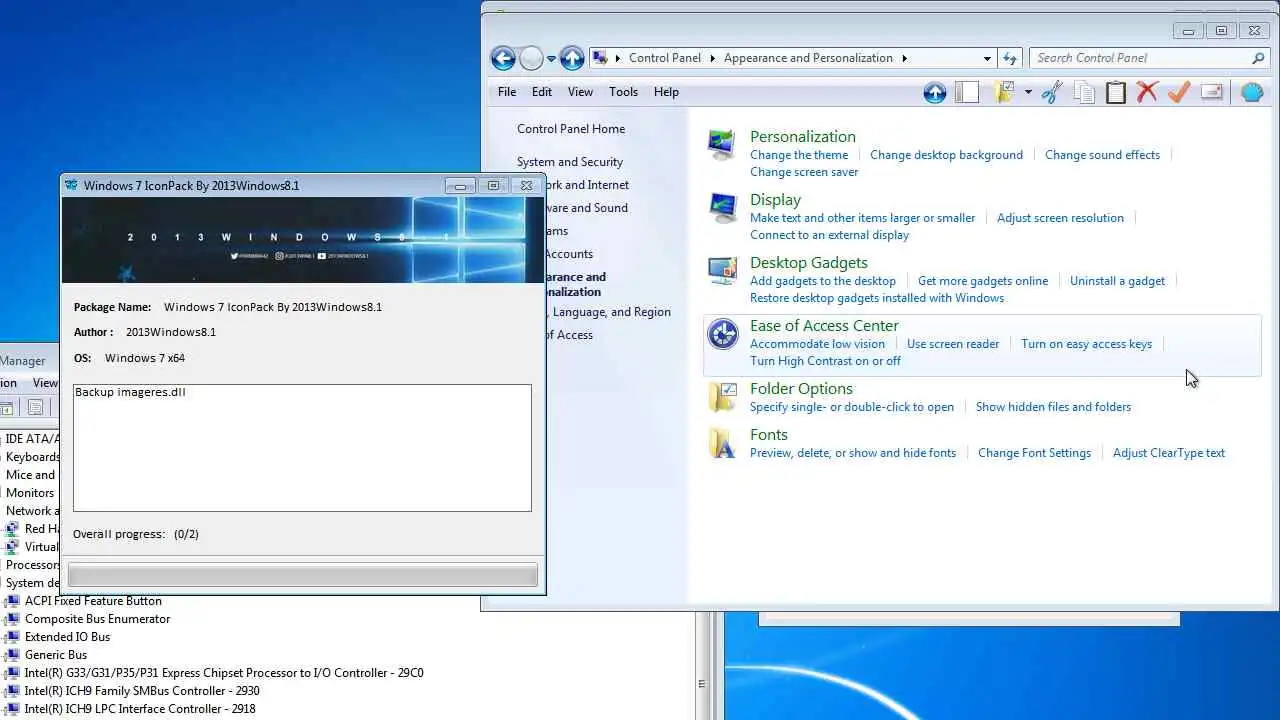Click Turn High Contrast on or off

[x=825, y=361]
